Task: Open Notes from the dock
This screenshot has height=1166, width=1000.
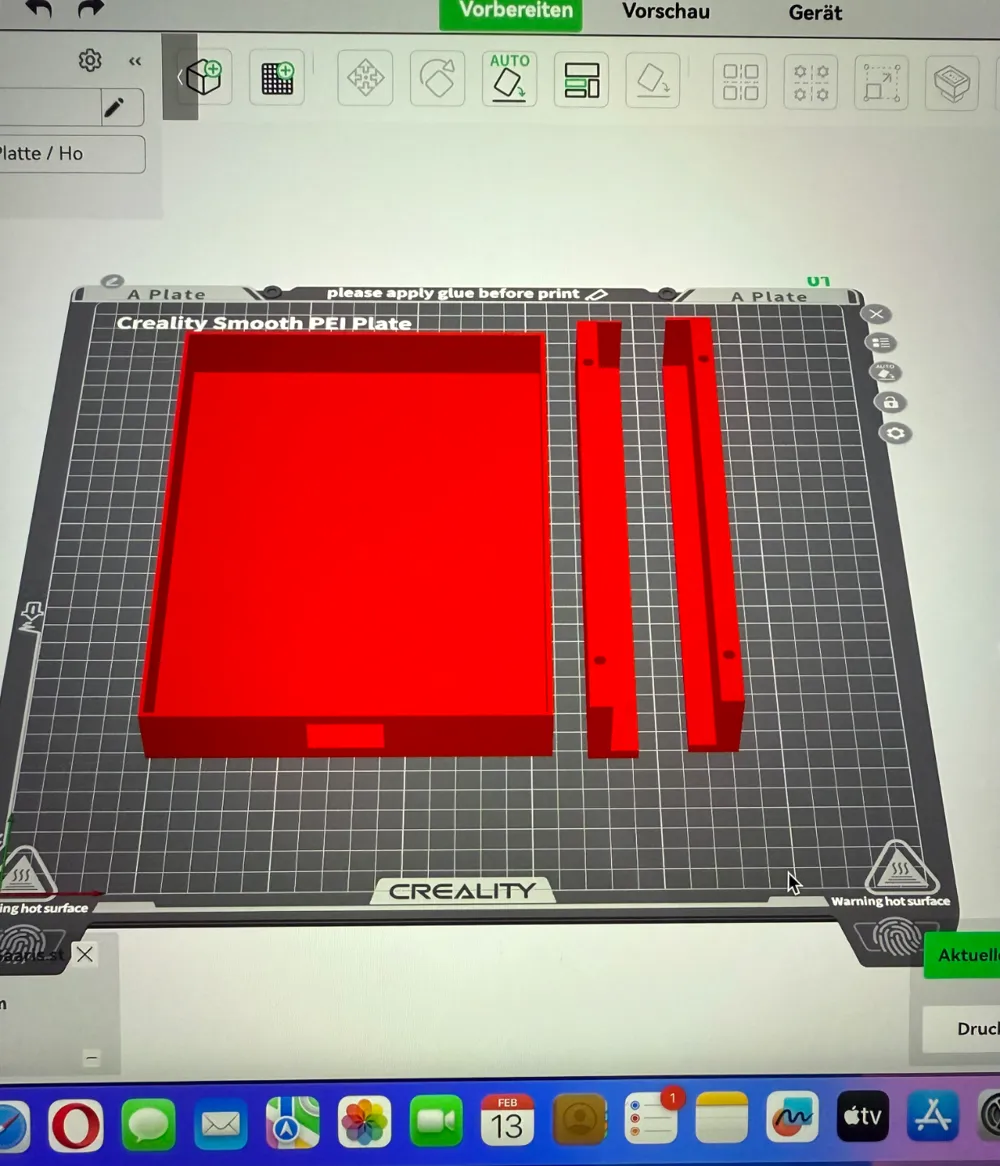Action: click(722, 1117)
